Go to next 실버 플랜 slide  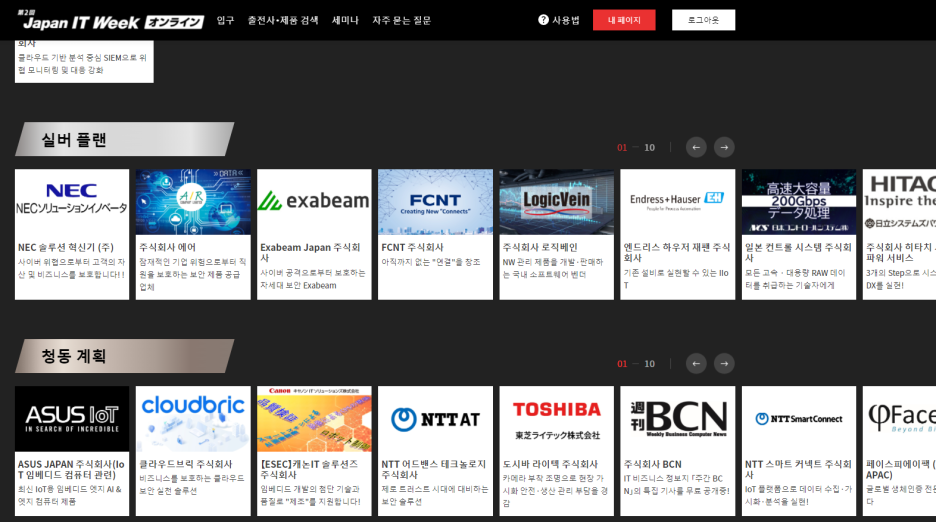point(724,148)
